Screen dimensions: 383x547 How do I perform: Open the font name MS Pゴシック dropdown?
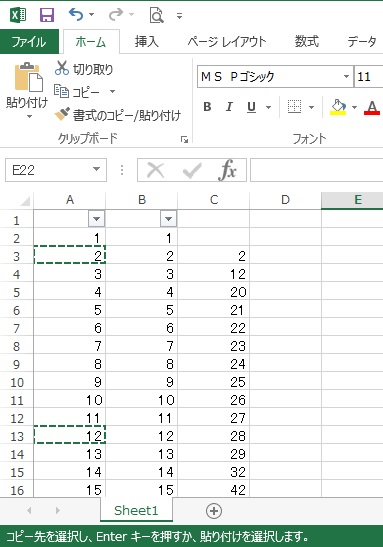(346, 76)
